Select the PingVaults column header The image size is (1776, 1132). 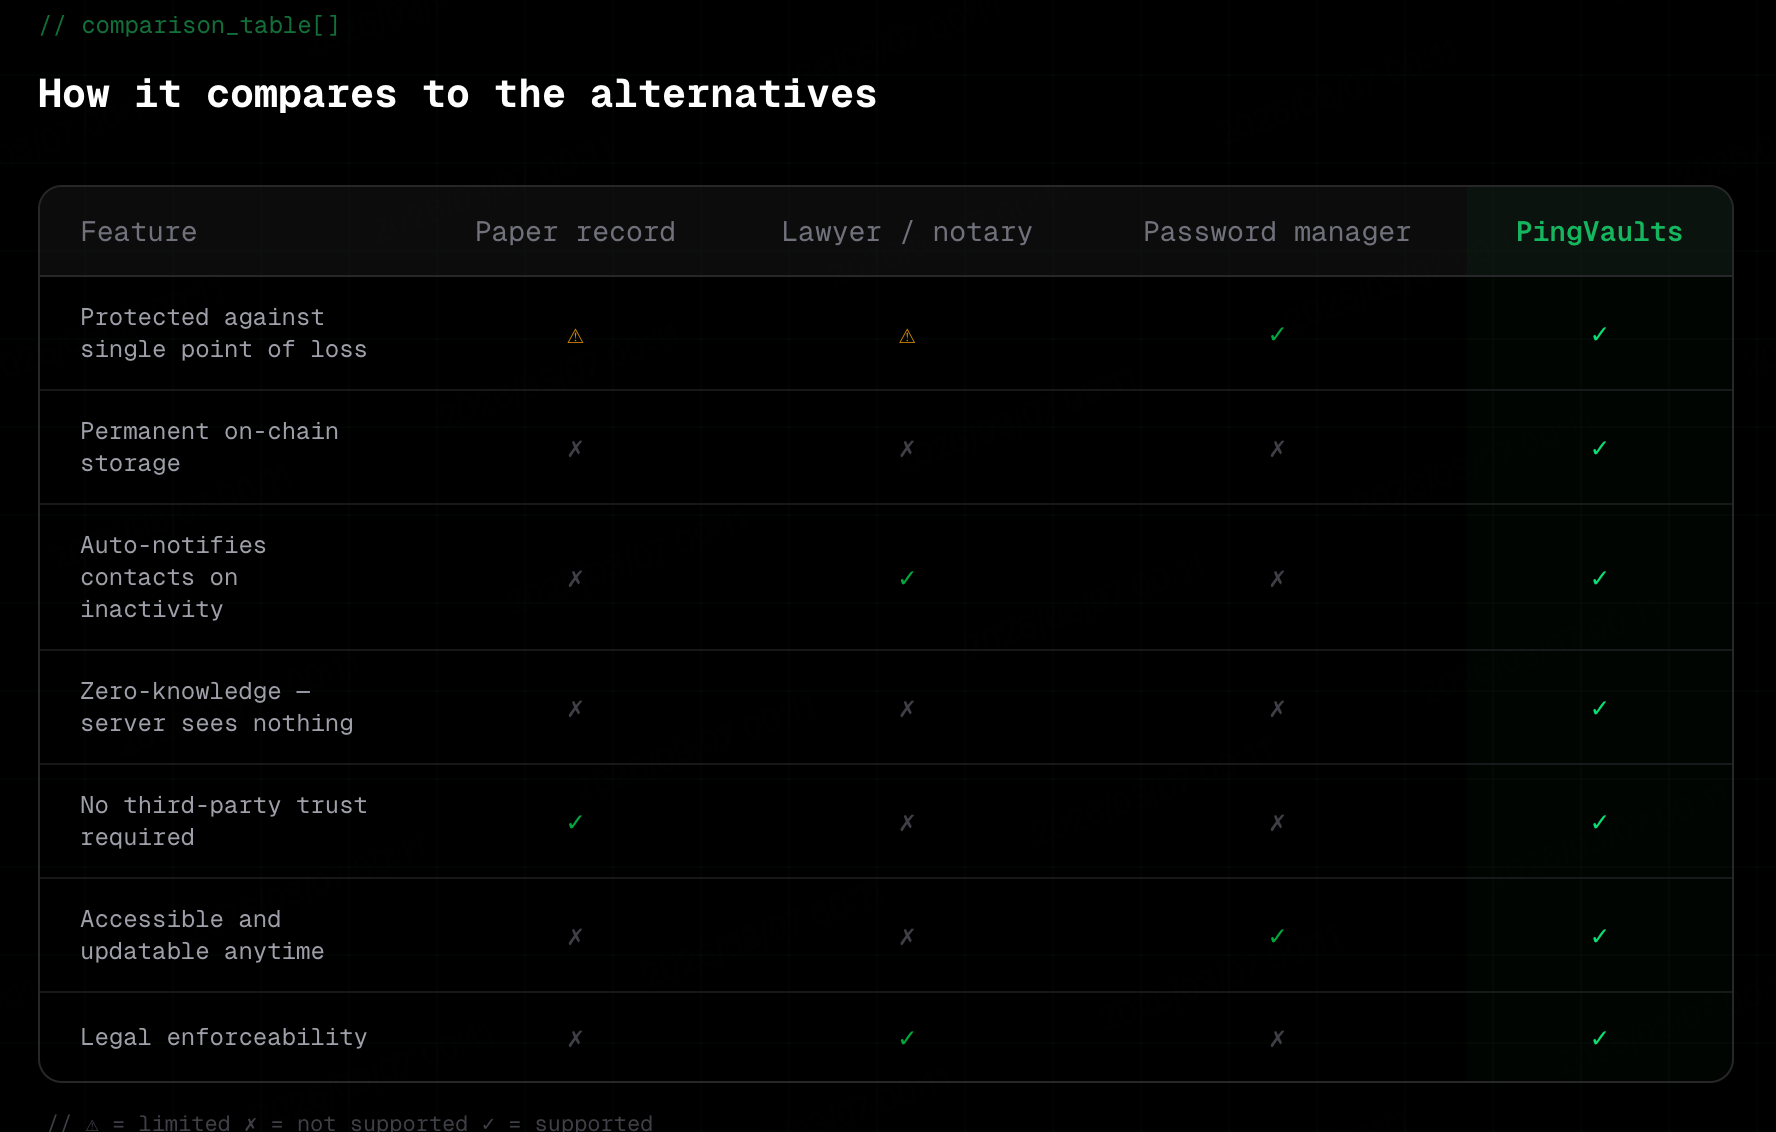[x=1599, y=231]
